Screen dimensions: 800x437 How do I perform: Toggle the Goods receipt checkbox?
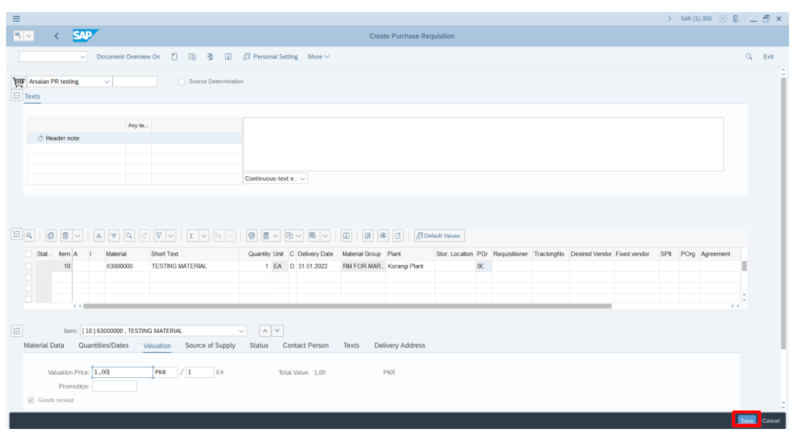[x=29, y=400]
